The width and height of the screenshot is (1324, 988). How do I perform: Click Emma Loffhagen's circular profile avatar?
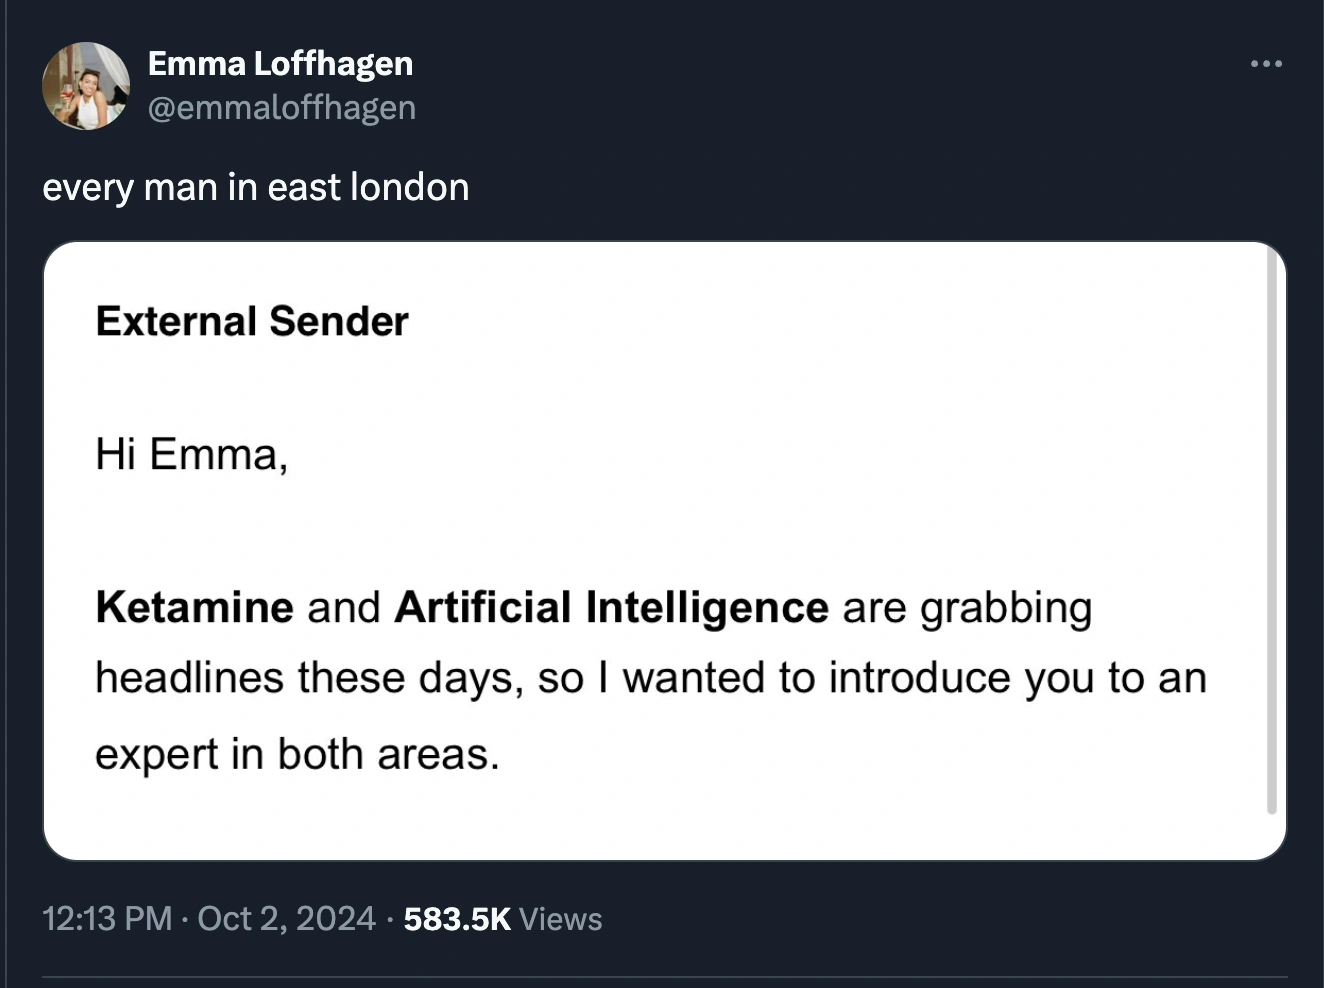pyautogui.click(x=87, y=86)
